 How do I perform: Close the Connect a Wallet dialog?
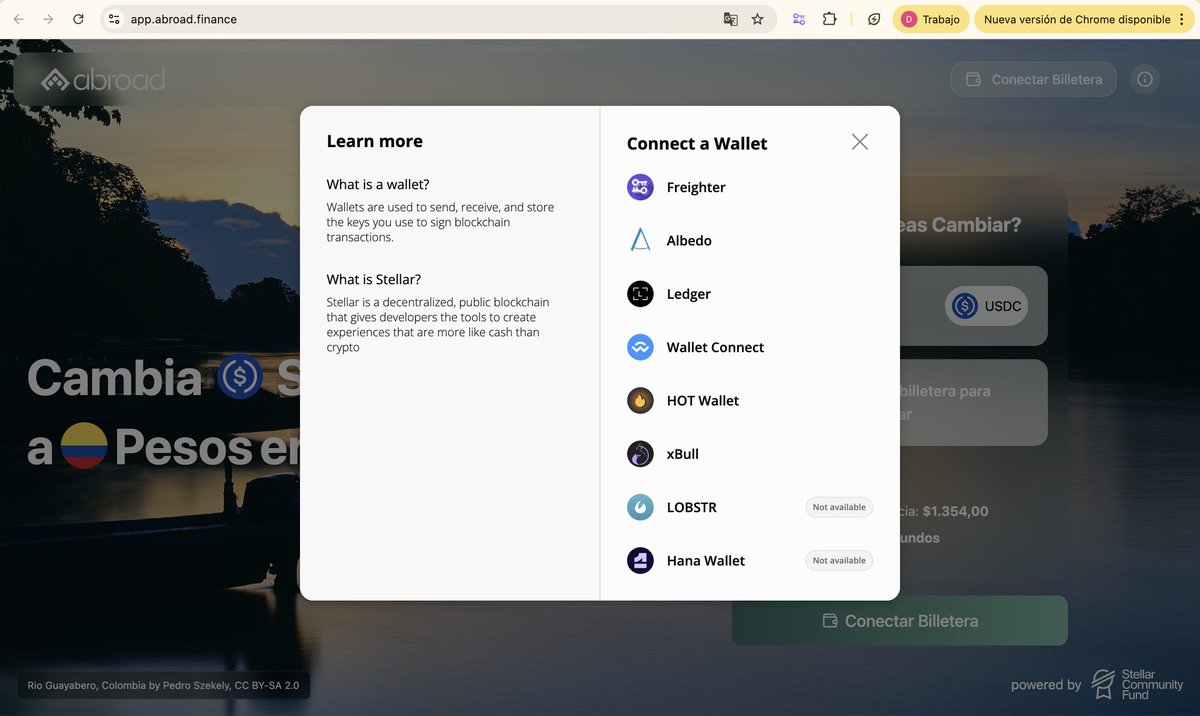pyautogui.click(x=860, y=142)
